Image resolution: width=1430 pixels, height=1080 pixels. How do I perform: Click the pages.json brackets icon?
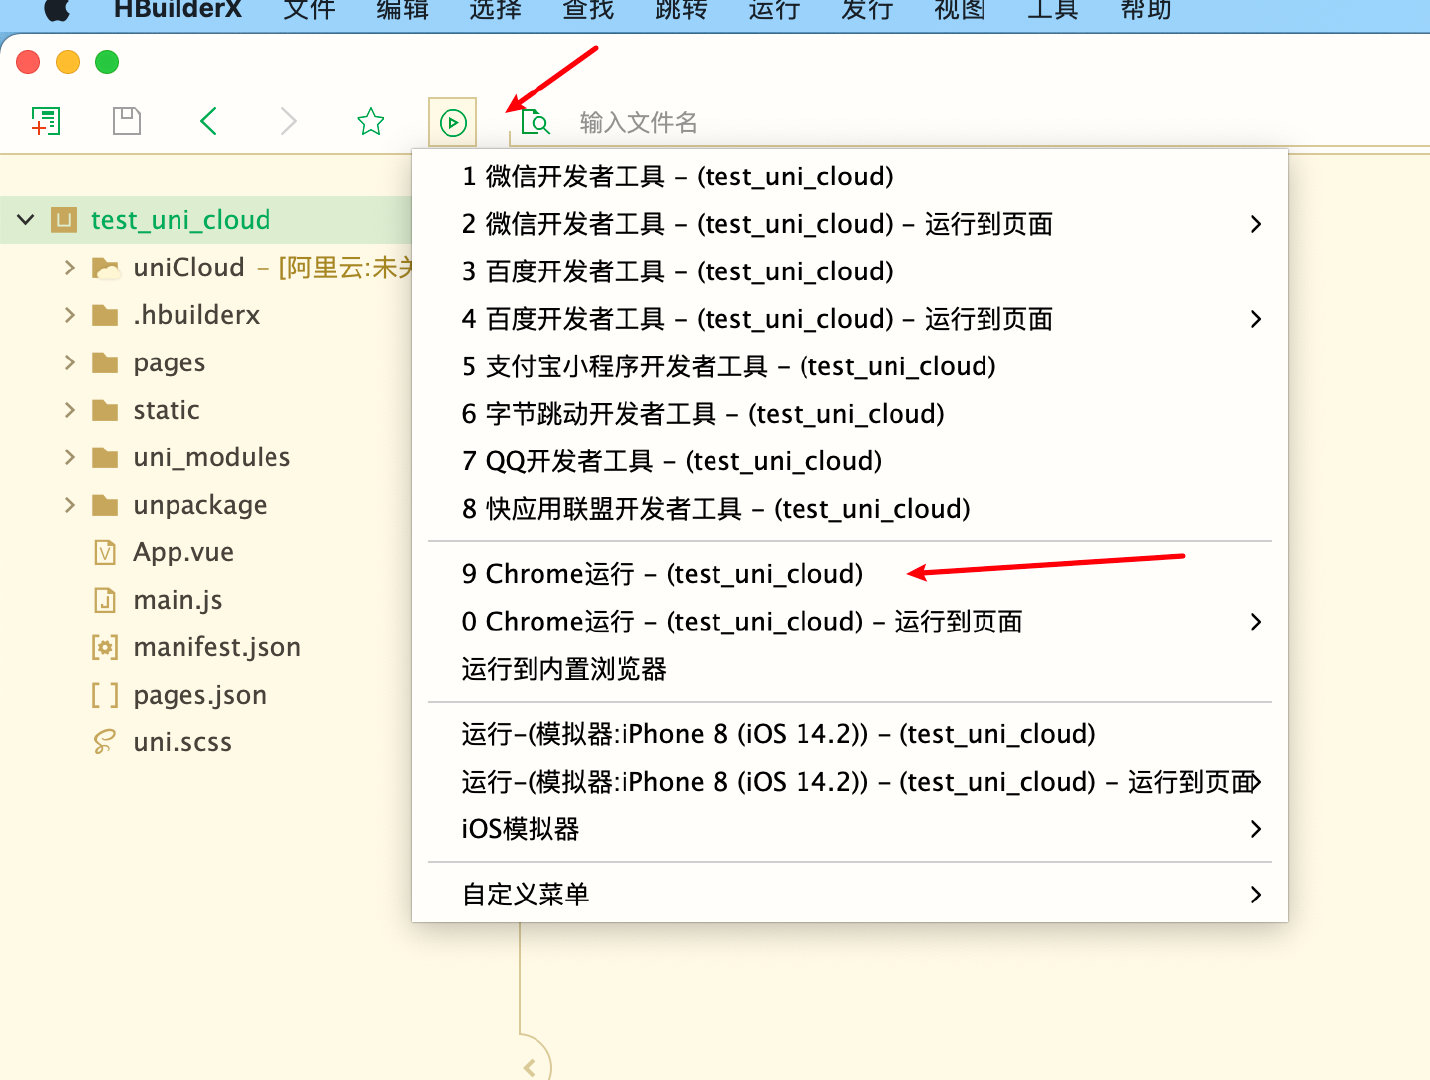(105, 695)
